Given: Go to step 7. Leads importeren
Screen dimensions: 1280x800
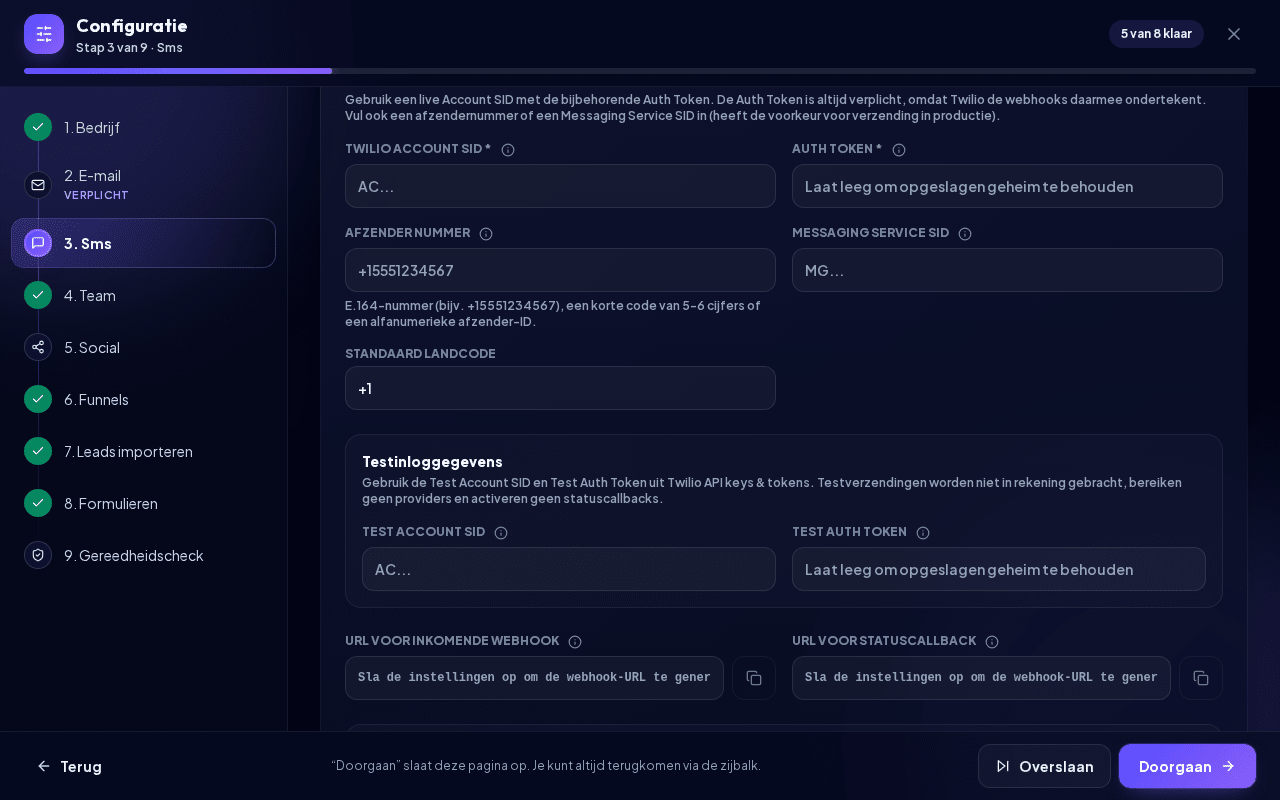Looking at the screenshot, I should tap(143, 451).
